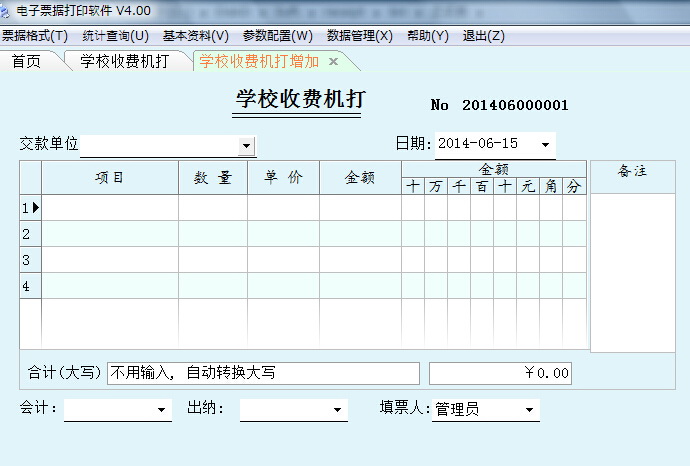Viewport: 690px width, 466px height.
Task: Switch to the 首页 tab
Action: pyautogui.click(x=26, y=61)
